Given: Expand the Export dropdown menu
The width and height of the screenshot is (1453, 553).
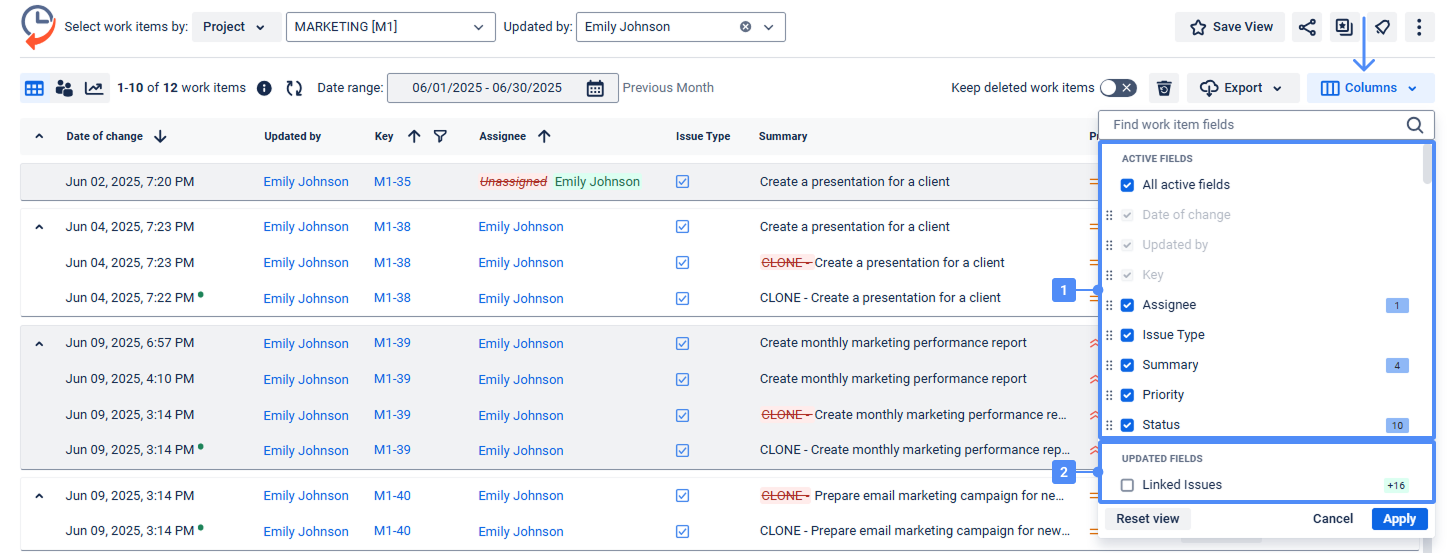Looking at the screenshot, I should point(1243,88).
